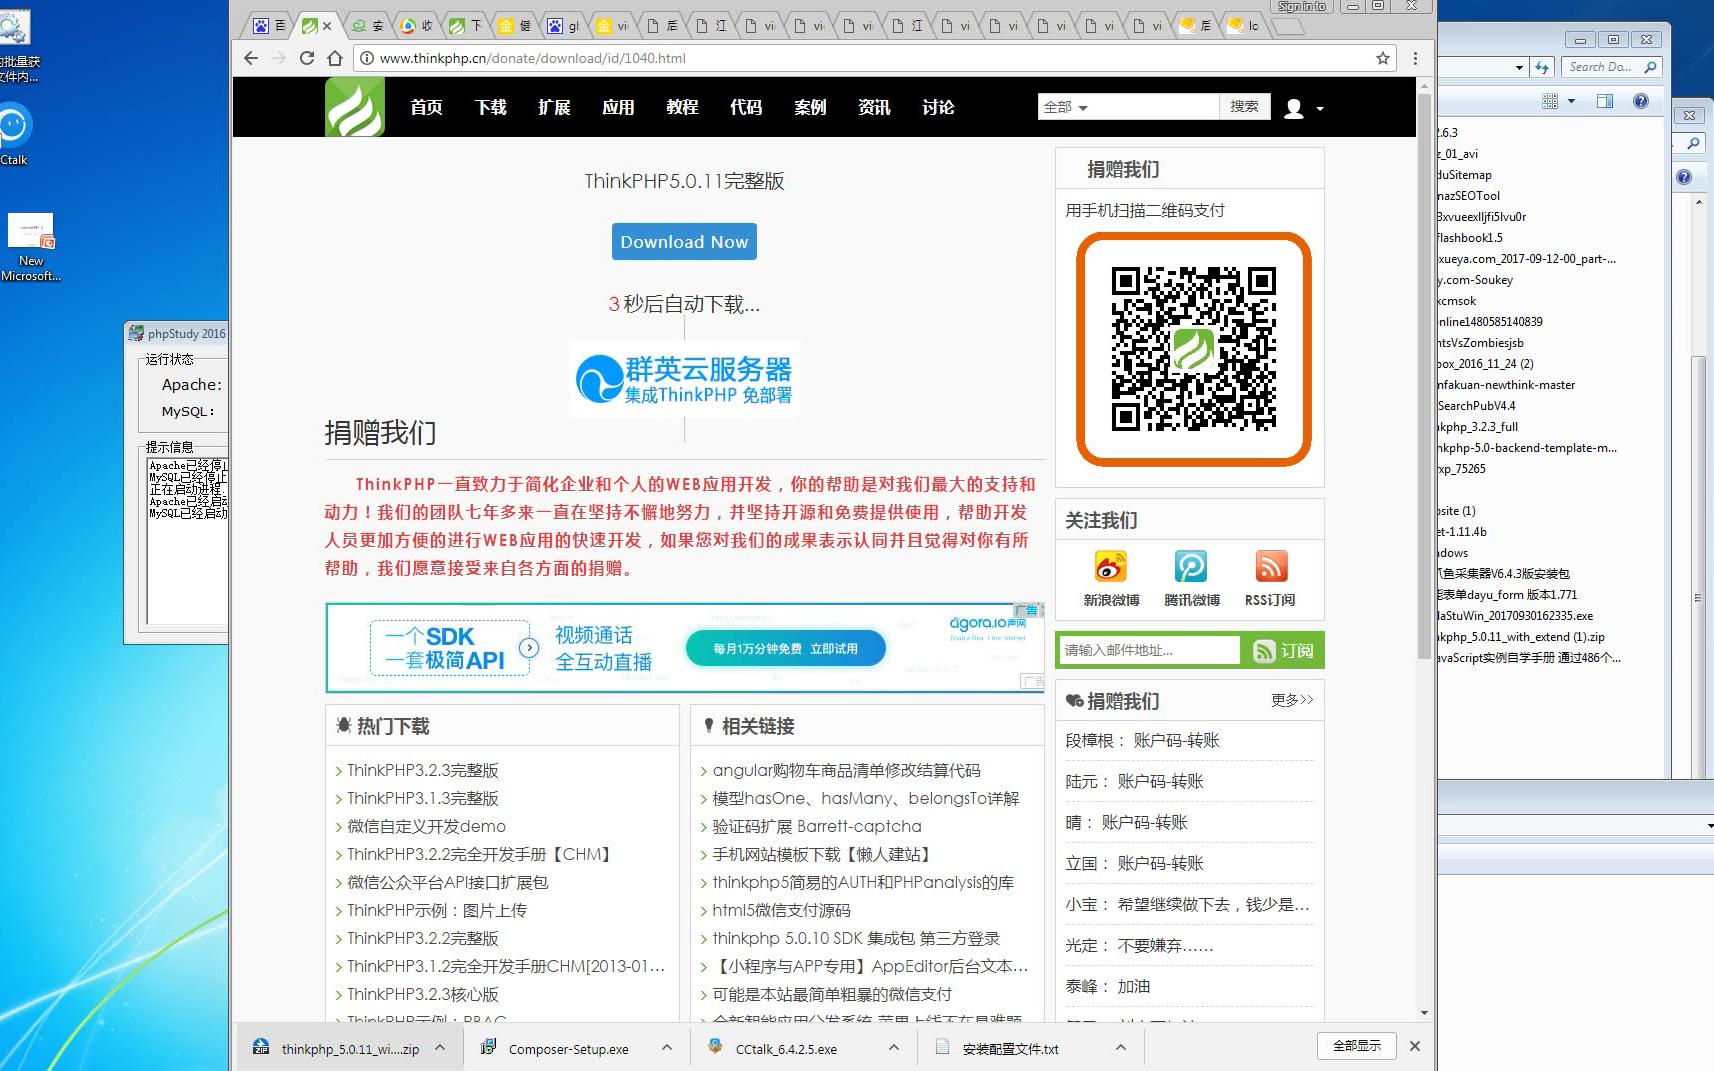Click the 搜索 search button
Image resolution: width=1714 pixels, height=1071 pixels.
point(1245,107)
